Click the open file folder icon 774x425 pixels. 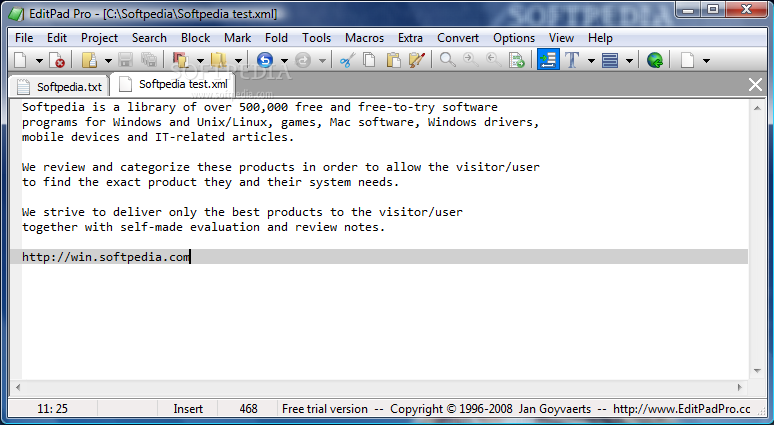click(89, 60)
